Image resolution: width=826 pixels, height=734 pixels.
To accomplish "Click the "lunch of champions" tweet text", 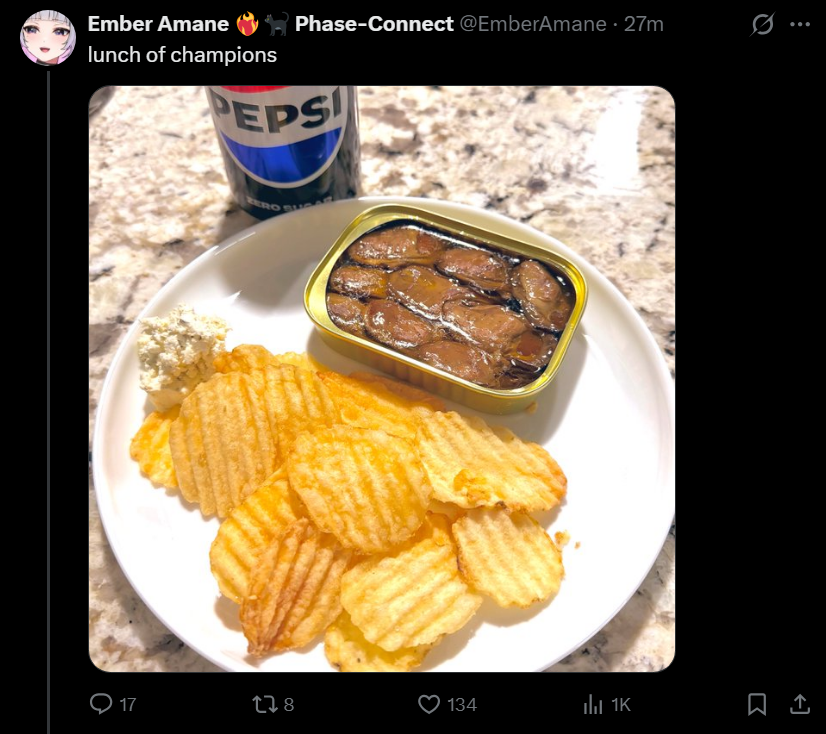I will click(x=182, y=55).
